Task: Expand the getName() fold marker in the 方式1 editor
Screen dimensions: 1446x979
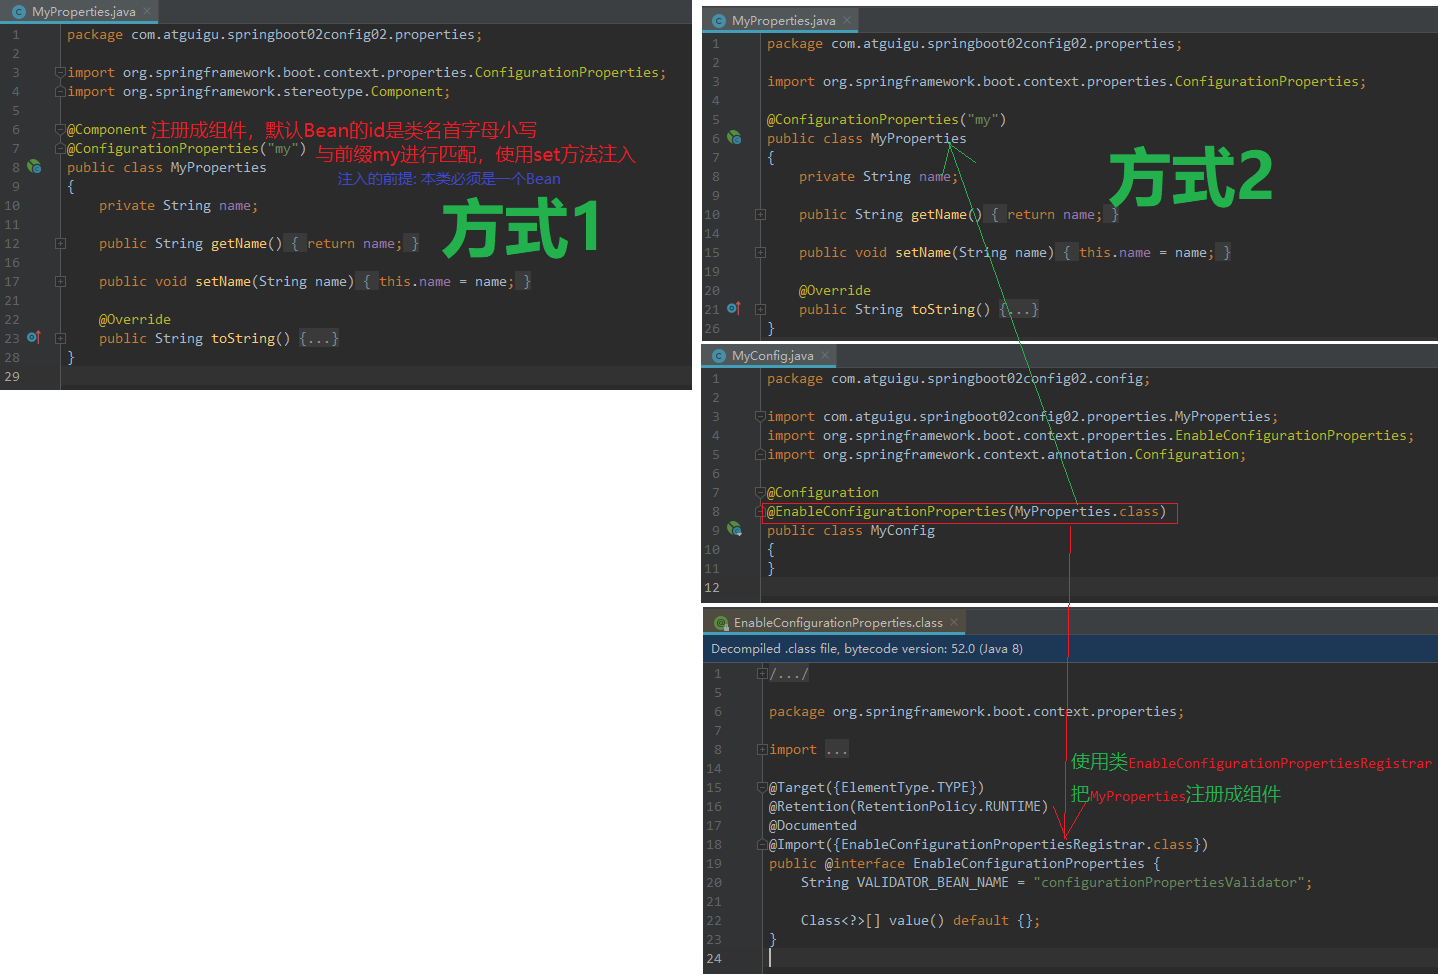Action: (x=60, y=243)
